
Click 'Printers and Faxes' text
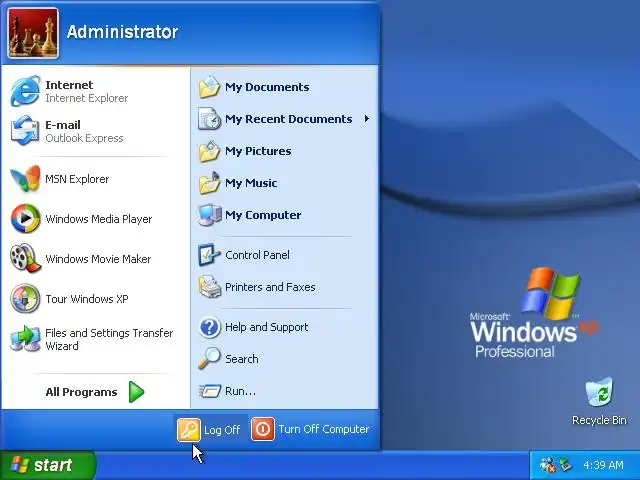(270, 287)
